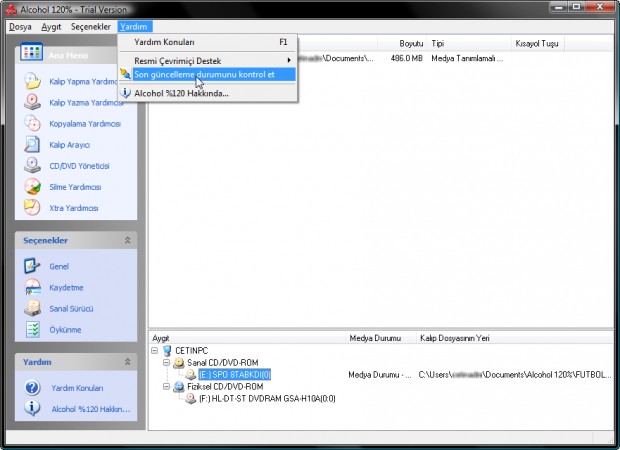Screen dimensions: 620x450
Task: Click the Kaydetme disc icon
Action: coord(32,287)
